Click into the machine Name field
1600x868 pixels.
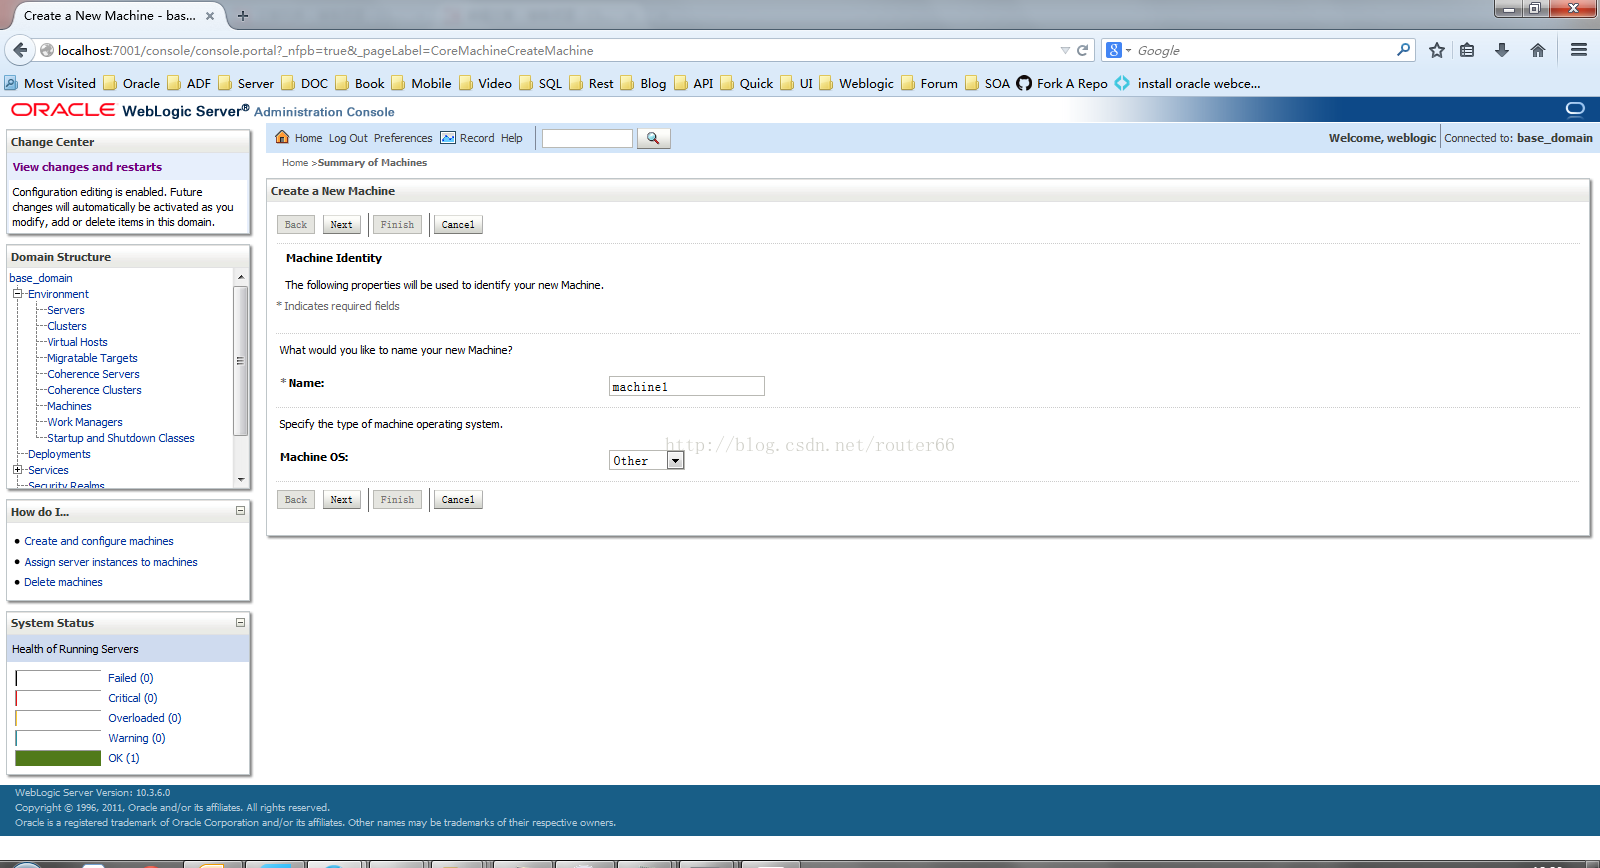tap(687, 386)
